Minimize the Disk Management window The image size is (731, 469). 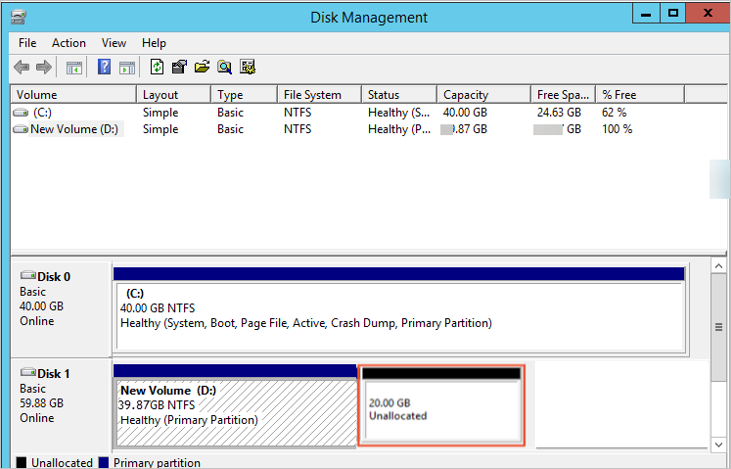[646, 14]
